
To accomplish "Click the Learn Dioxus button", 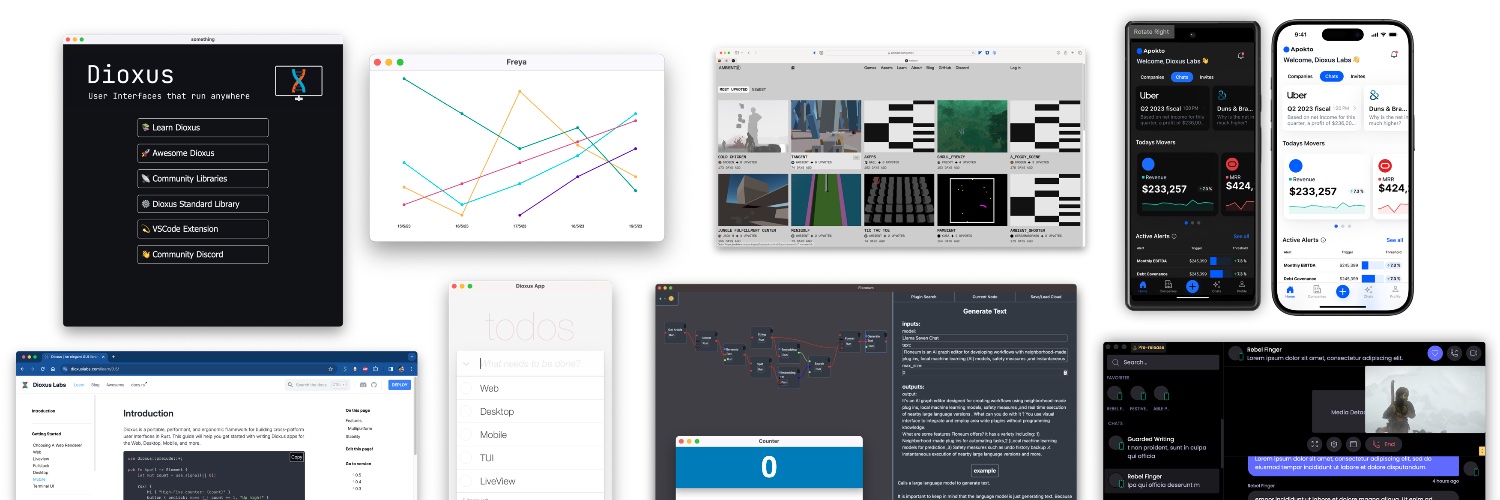I will coord(203,128).
